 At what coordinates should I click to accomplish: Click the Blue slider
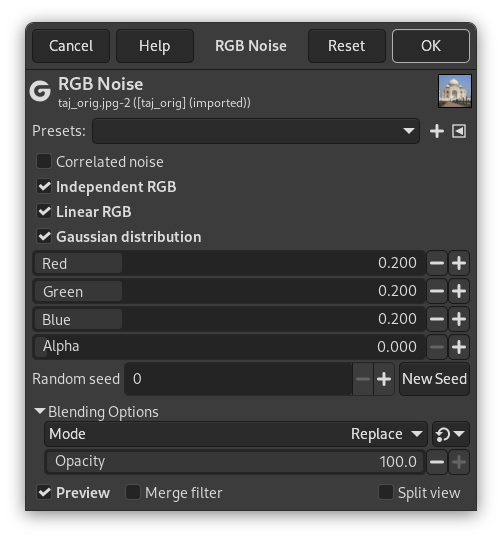[229, 319]
